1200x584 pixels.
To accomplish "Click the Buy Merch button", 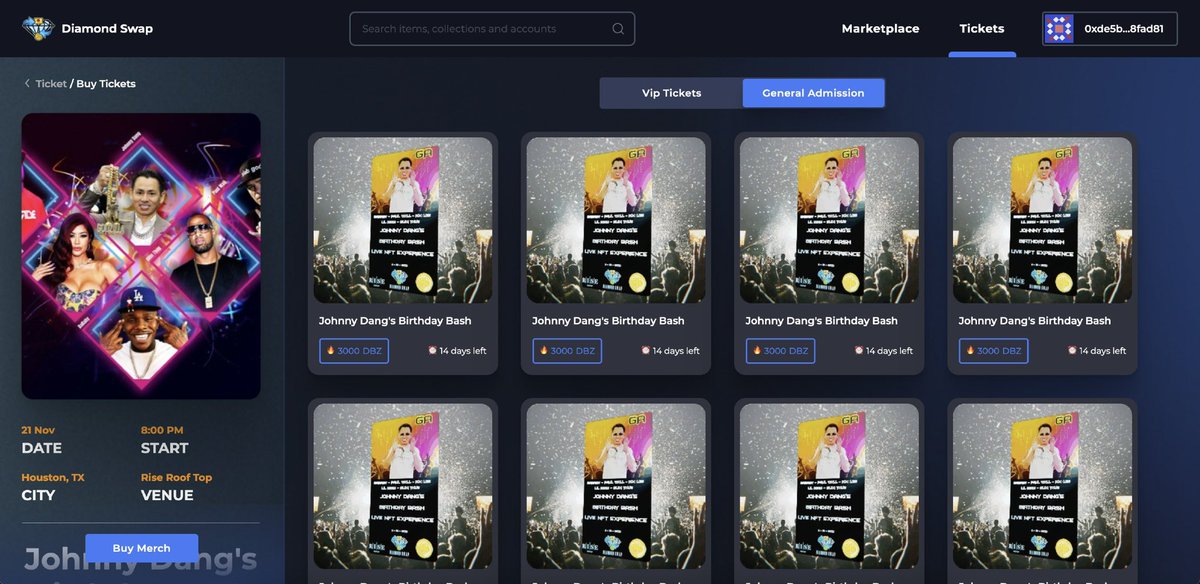I will point(141,548).
